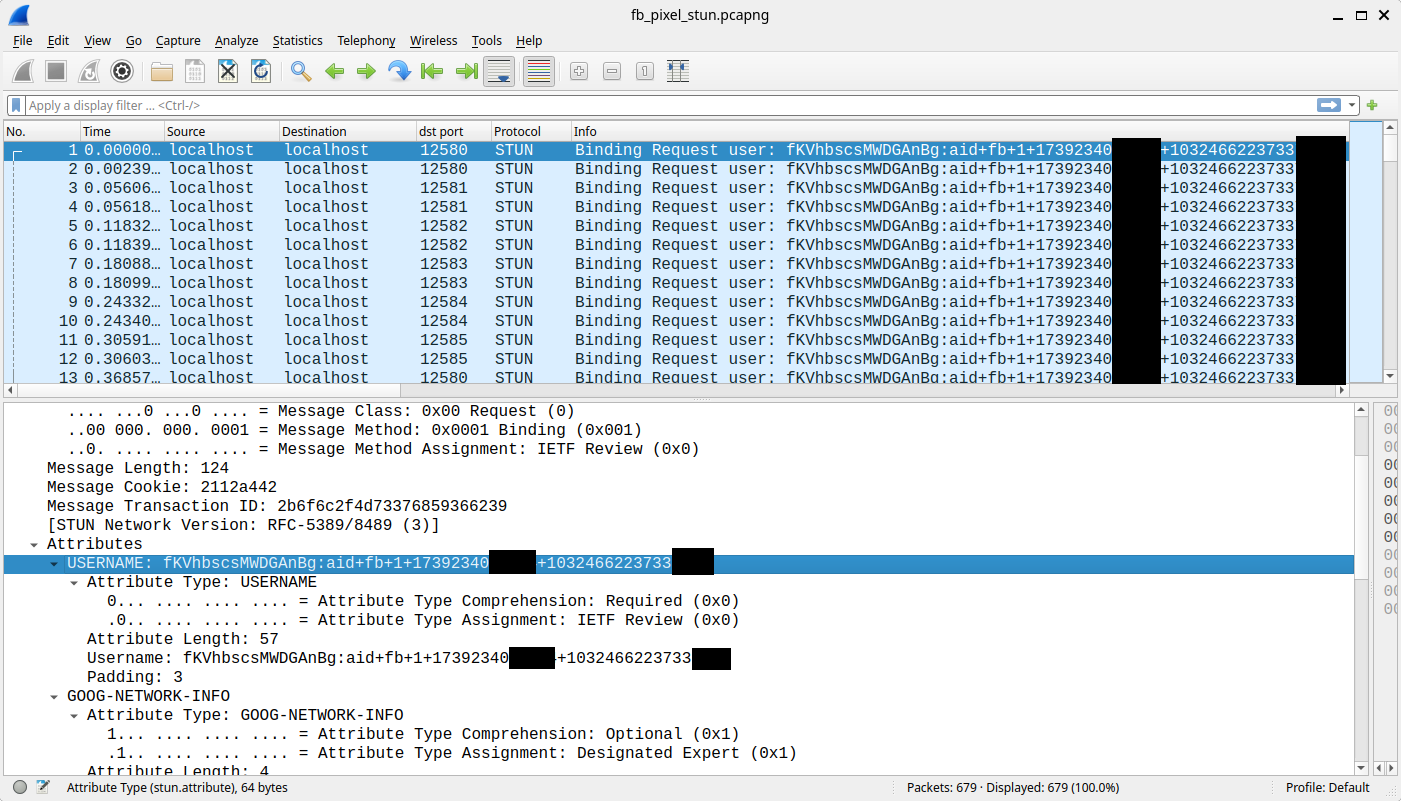Close the current capture file
This screenshot has width=1401, height=801.
click(227, 71)
